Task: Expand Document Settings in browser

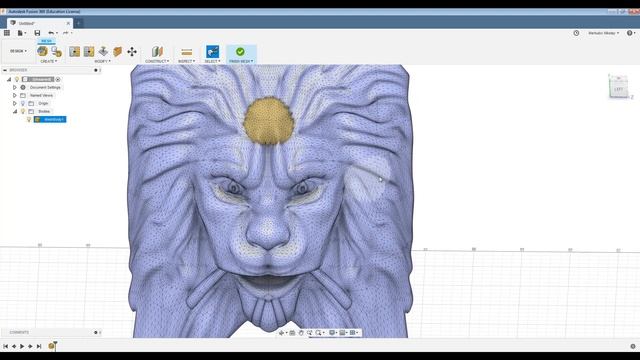Action: click(x=15, y=87)
